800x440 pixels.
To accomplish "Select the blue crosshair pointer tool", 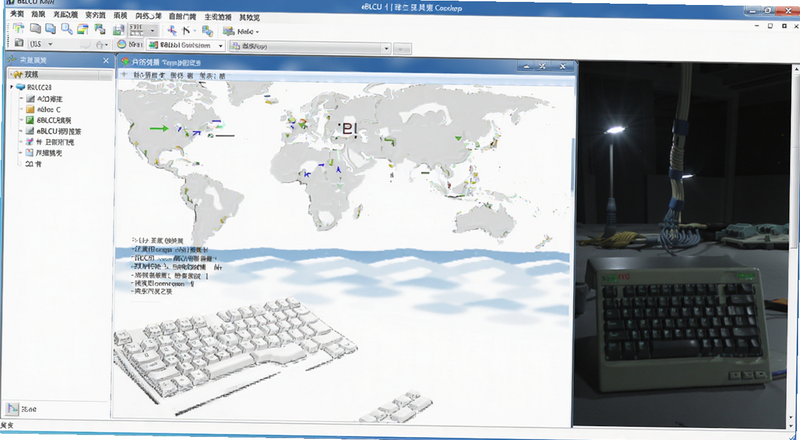I will [x=172, y=31].
